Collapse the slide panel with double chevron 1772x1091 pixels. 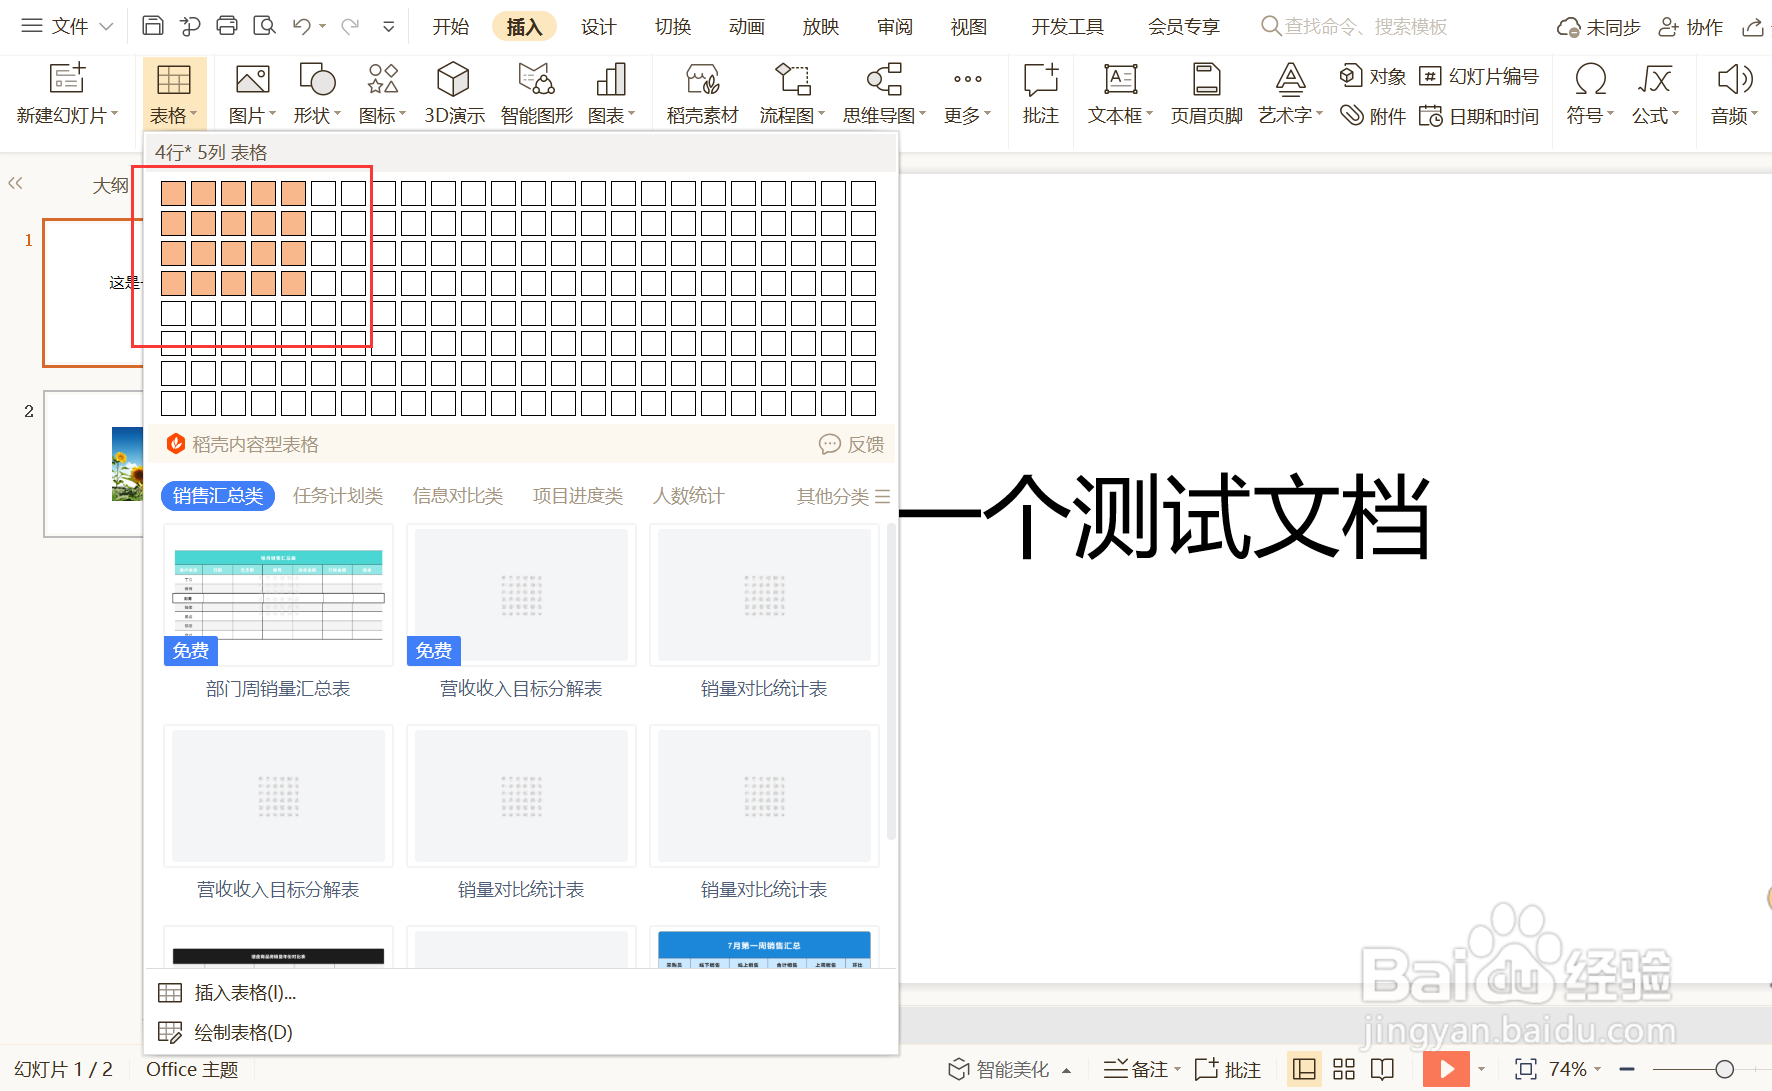(x=15, y=183)
